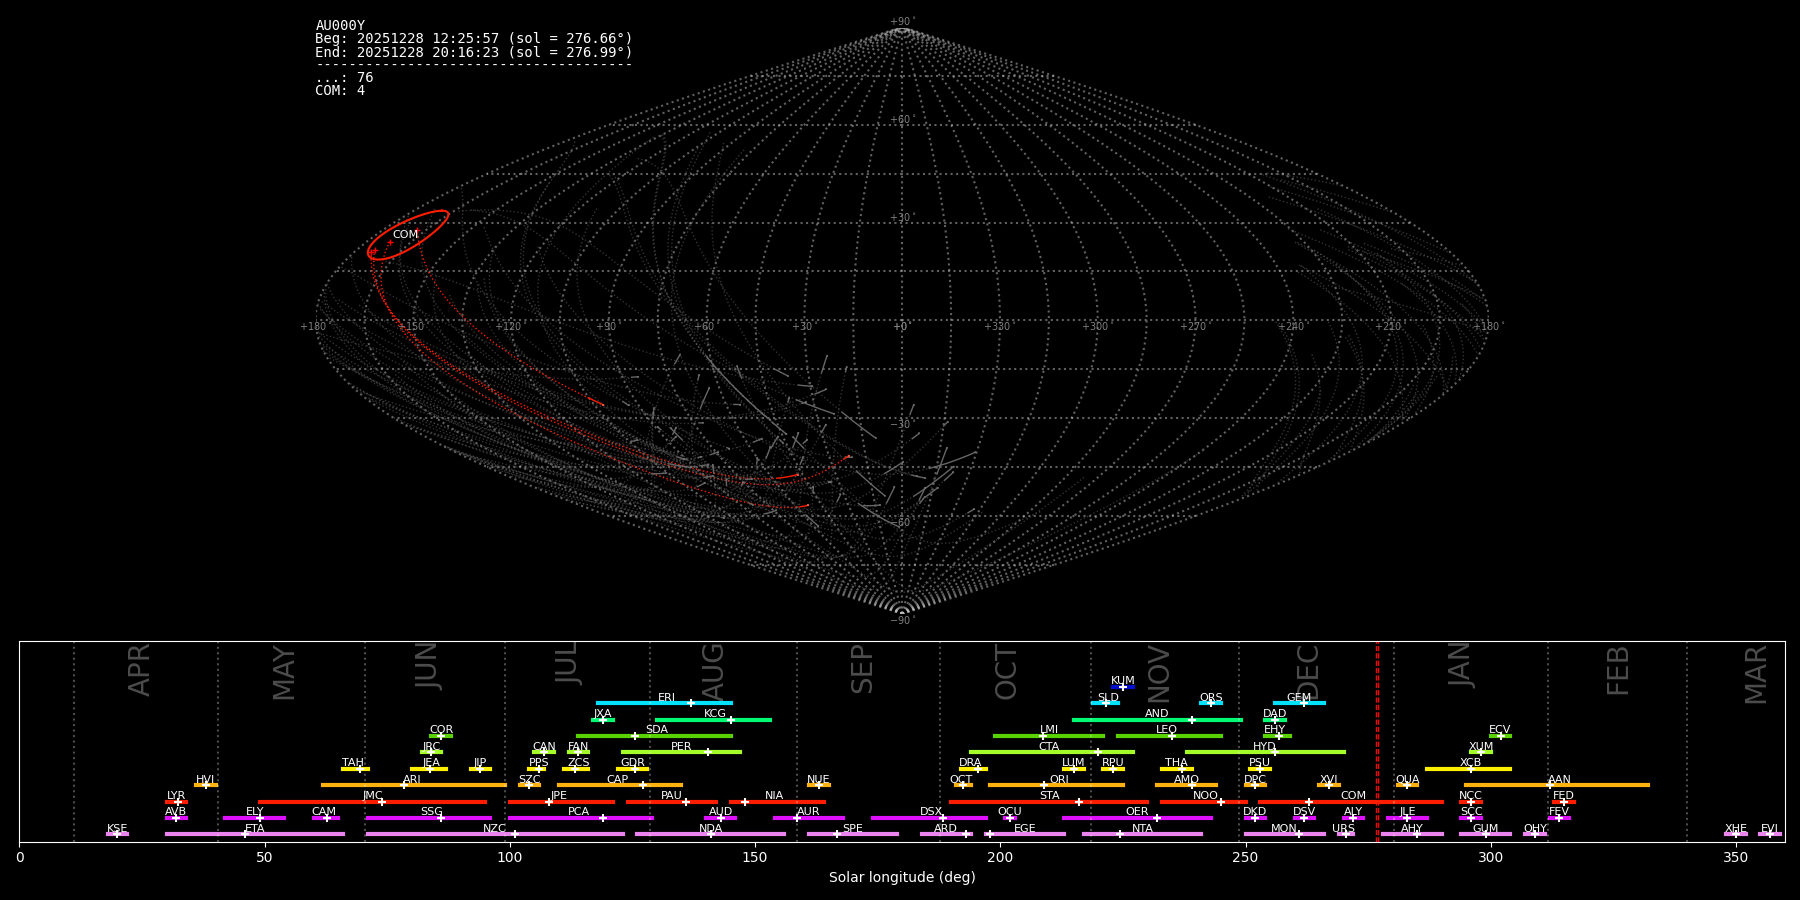Select the LYR shower label
Screen dimensions: 1800x900
coord(176,796)
